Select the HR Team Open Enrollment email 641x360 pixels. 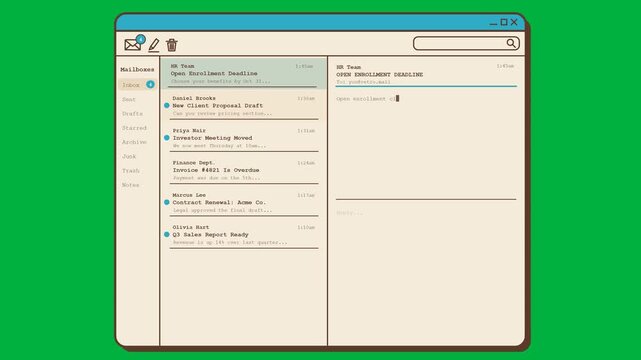point(244,73)
